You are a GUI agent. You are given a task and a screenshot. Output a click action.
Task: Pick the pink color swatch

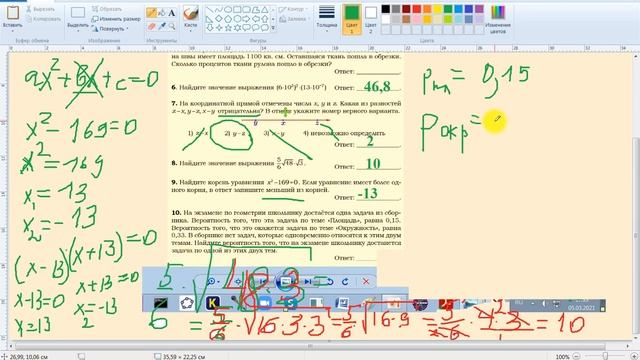coord(417,19)
